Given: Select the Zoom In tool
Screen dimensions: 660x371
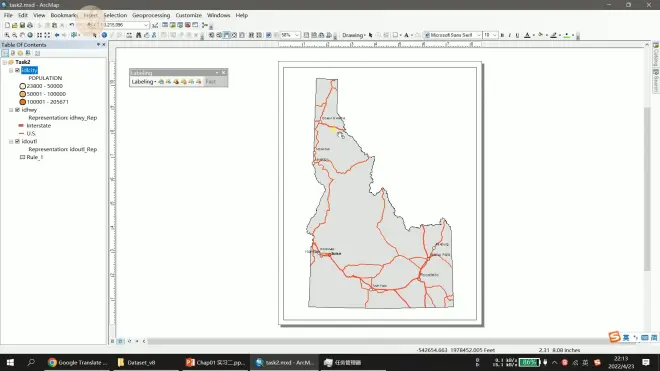Looking at the screenshot, I should point(7,35).
